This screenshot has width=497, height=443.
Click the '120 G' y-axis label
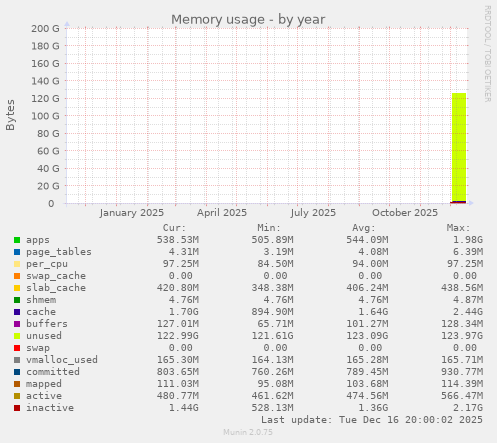45,99
